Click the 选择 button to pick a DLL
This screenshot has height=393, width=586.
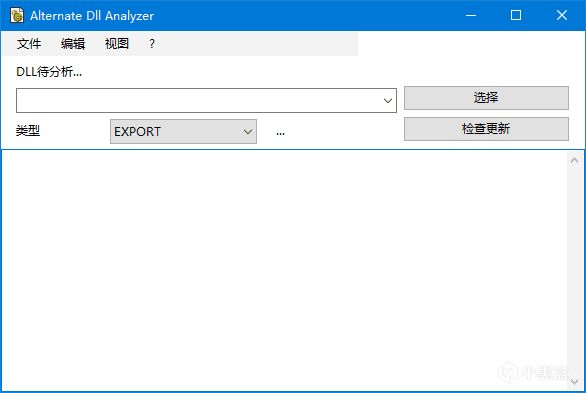point(486,98)
